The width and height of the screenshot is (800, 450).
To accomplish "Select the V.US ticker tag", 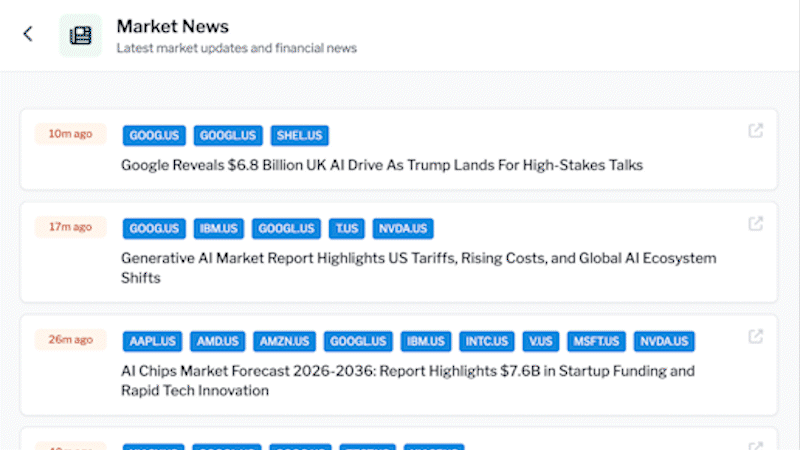I will [541, 341].
